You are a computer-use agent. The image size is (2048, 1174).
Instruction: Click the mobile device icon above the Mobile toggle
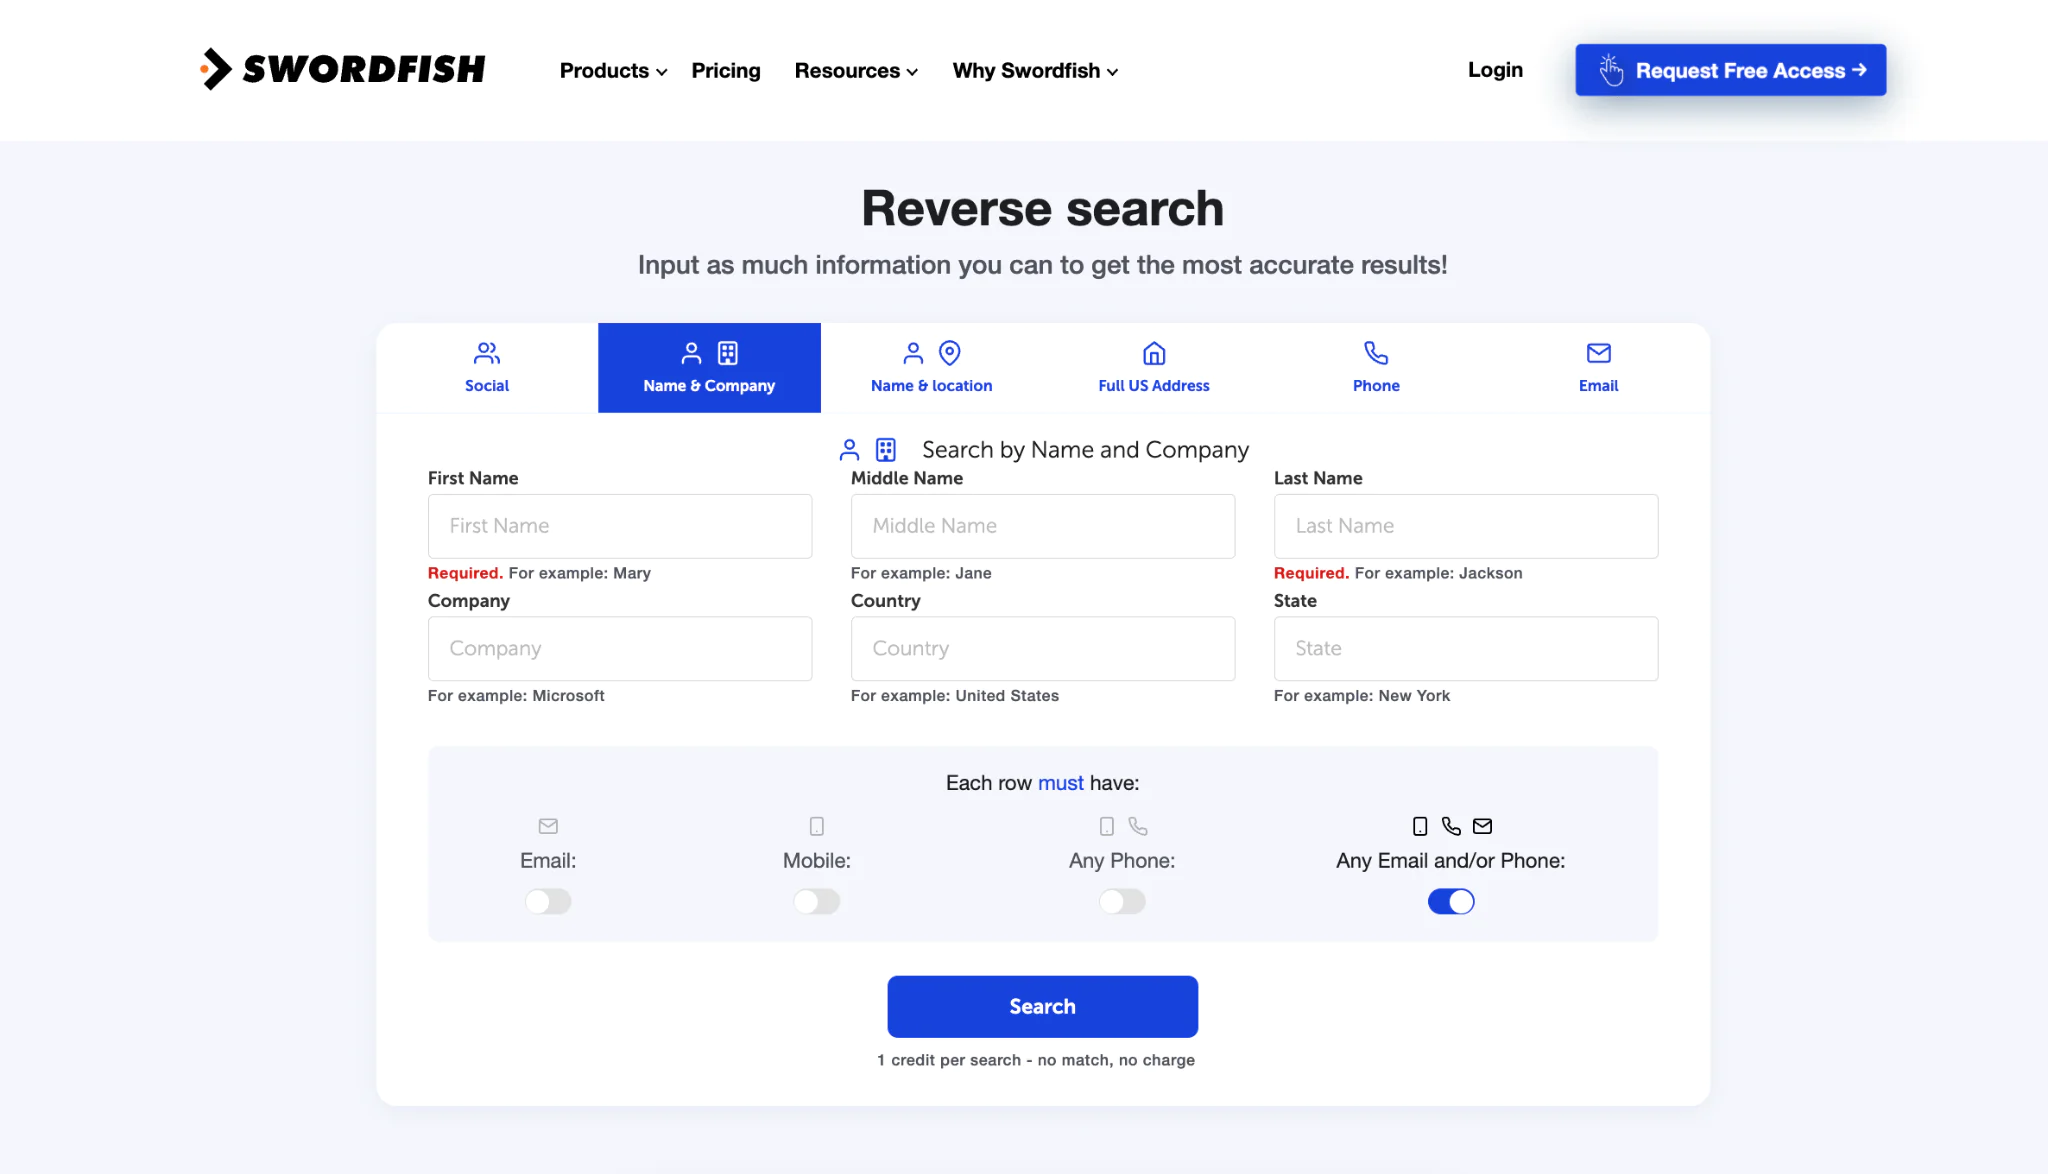[x=817, y=826]
